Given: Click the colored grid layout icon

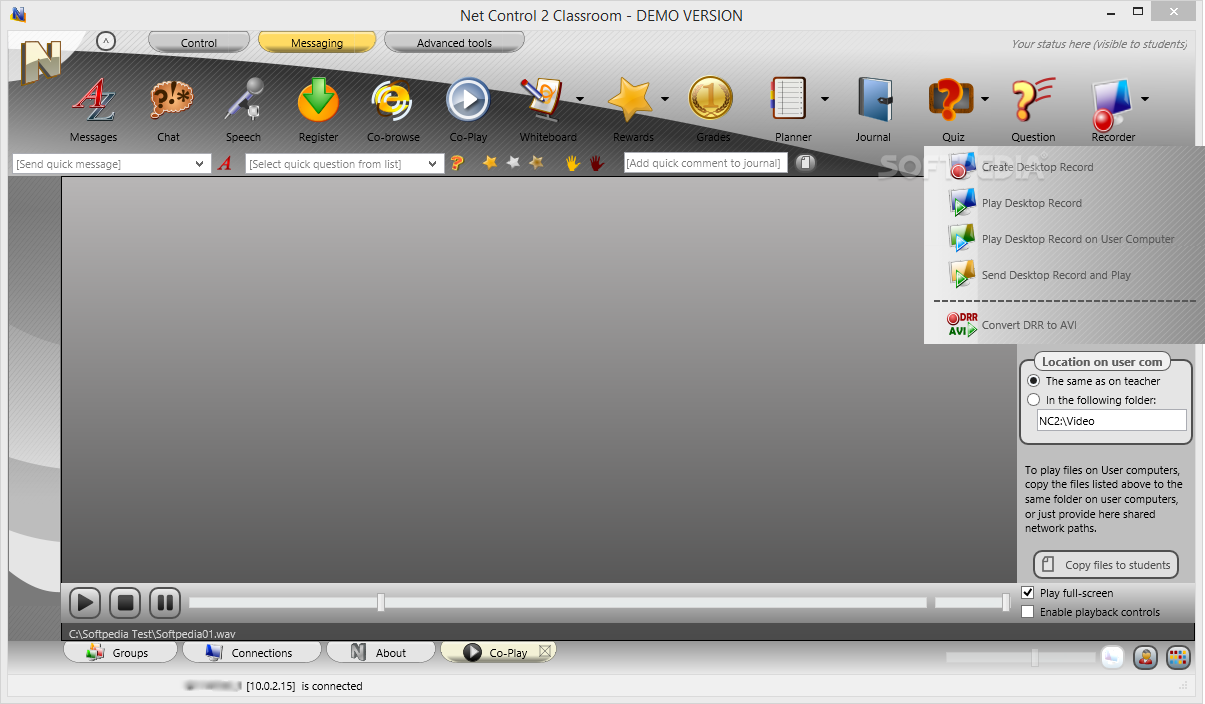Looking at the screenshot, I should pyautogui.click(x=1179, y=657).
